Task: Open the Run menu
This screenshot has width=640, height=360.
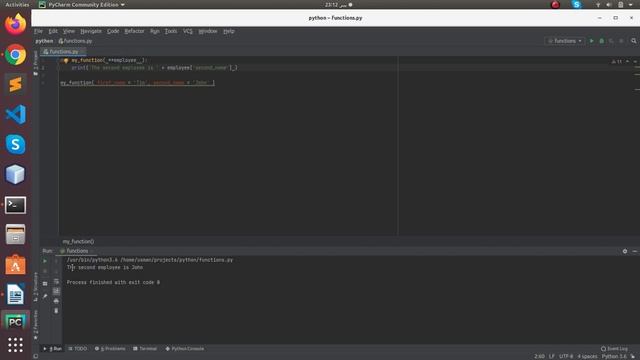Action: (x=155, y=31)
